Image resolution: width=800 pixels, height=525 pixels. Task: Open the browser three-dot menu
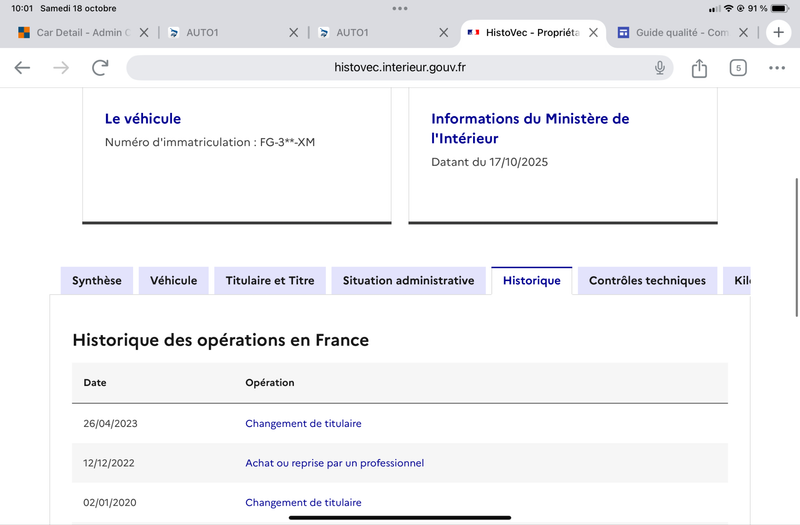click(777, 68)
